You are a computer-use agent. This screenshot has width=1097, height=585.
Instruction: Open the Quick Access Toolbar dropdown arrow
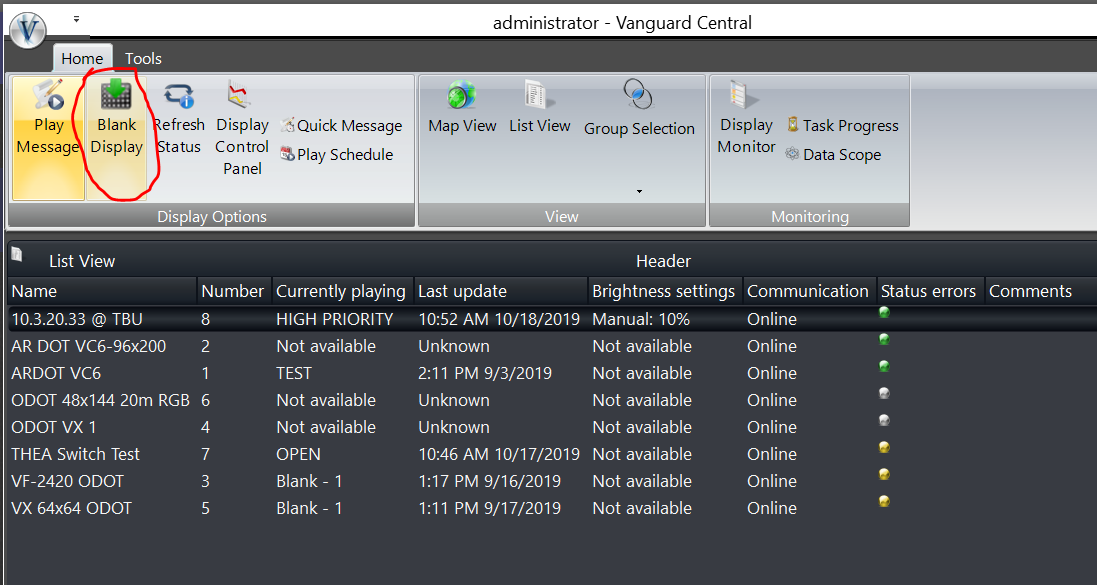pyautogui.click(x=77, y=19)
